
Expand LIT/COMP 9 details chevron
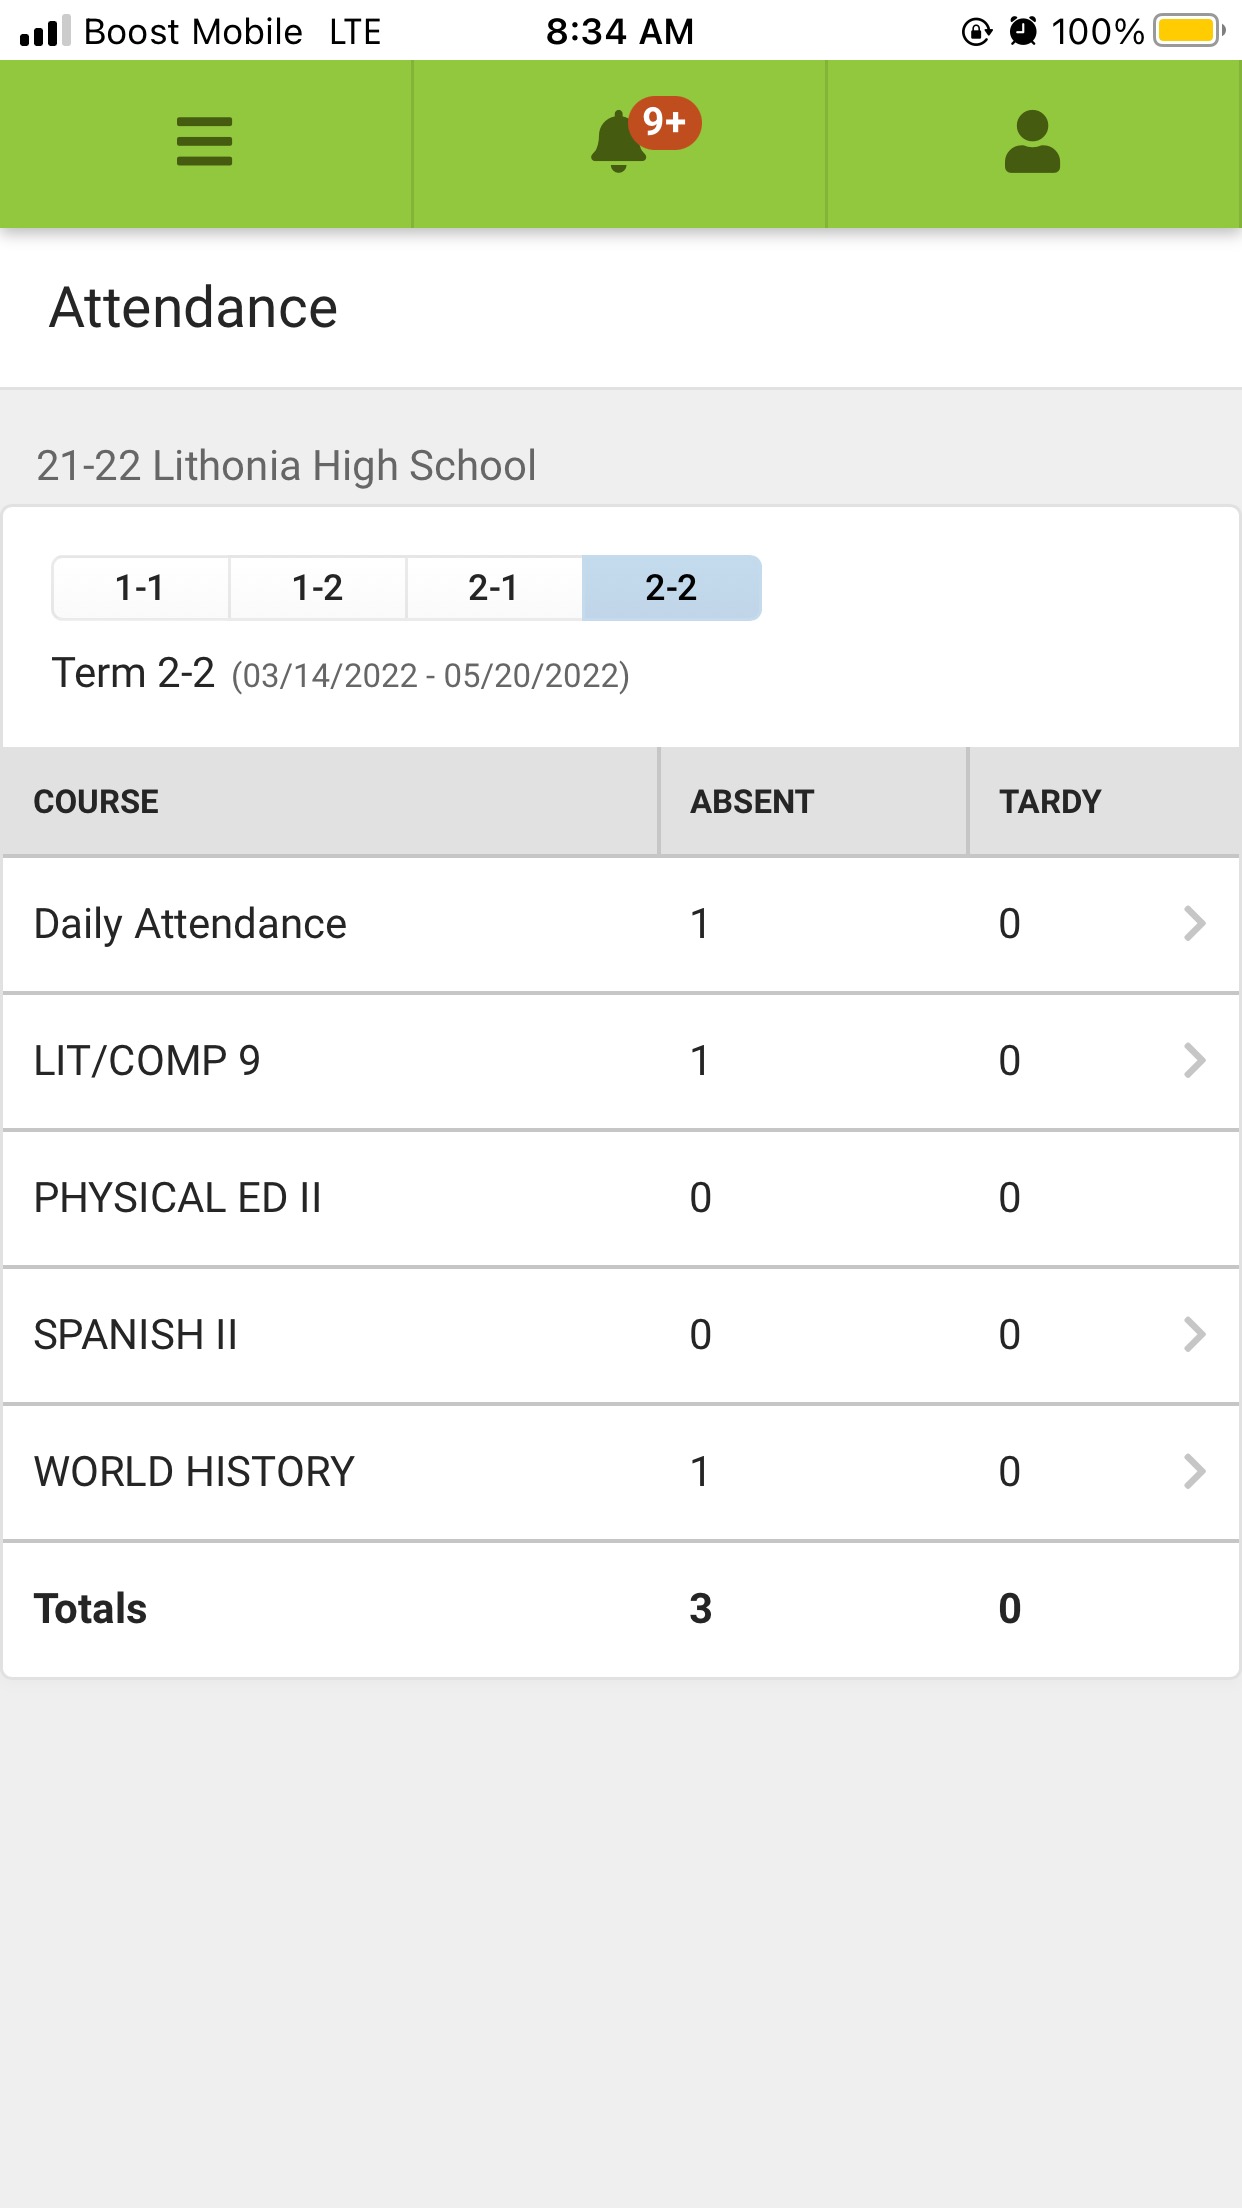[x=1194, y=1061]
